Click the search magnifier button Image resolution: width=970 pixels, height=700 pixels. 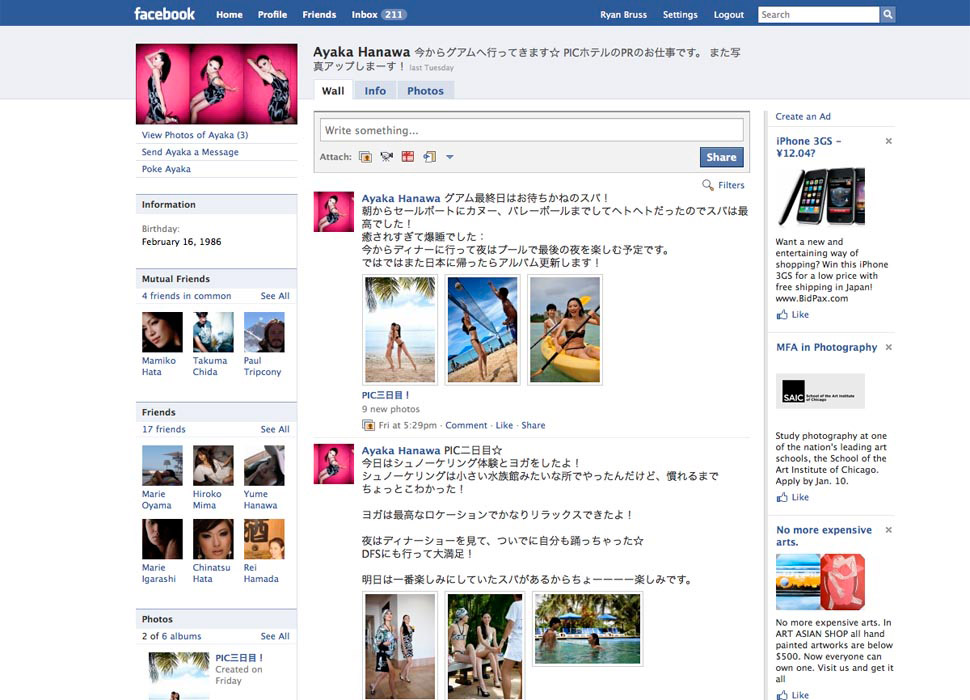point(888,14)
